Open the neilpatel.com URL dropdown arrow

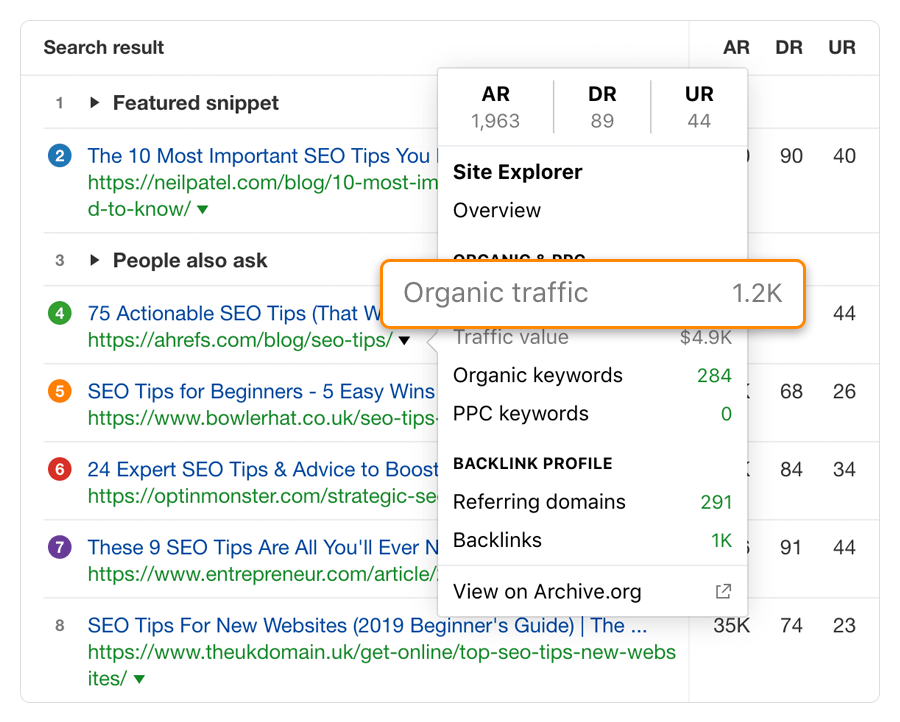202,209
